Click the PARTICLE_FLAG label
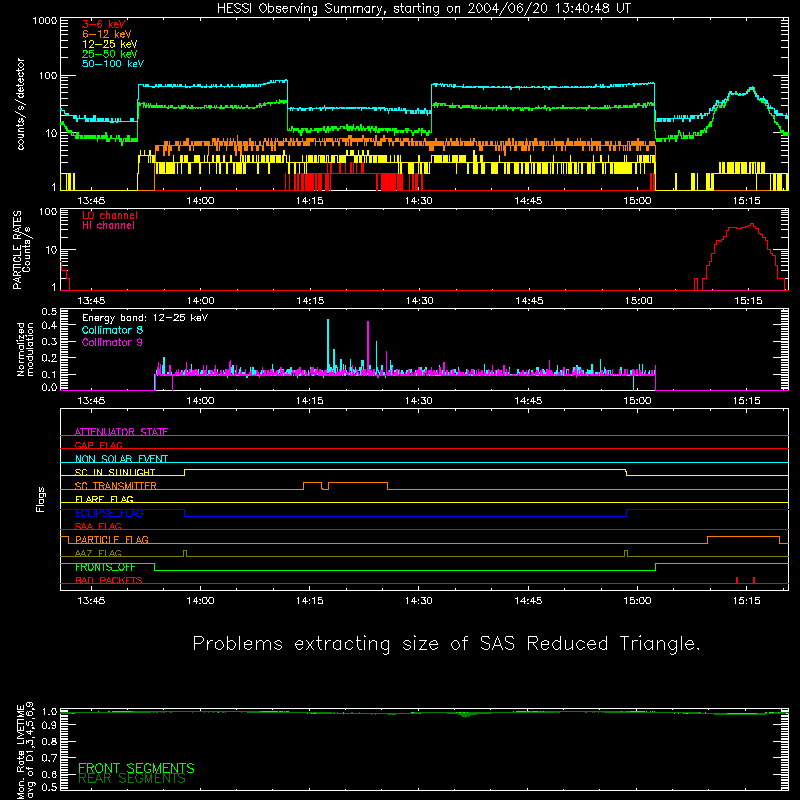The height and width of the screenshot is (800, 800). (112, 539)
